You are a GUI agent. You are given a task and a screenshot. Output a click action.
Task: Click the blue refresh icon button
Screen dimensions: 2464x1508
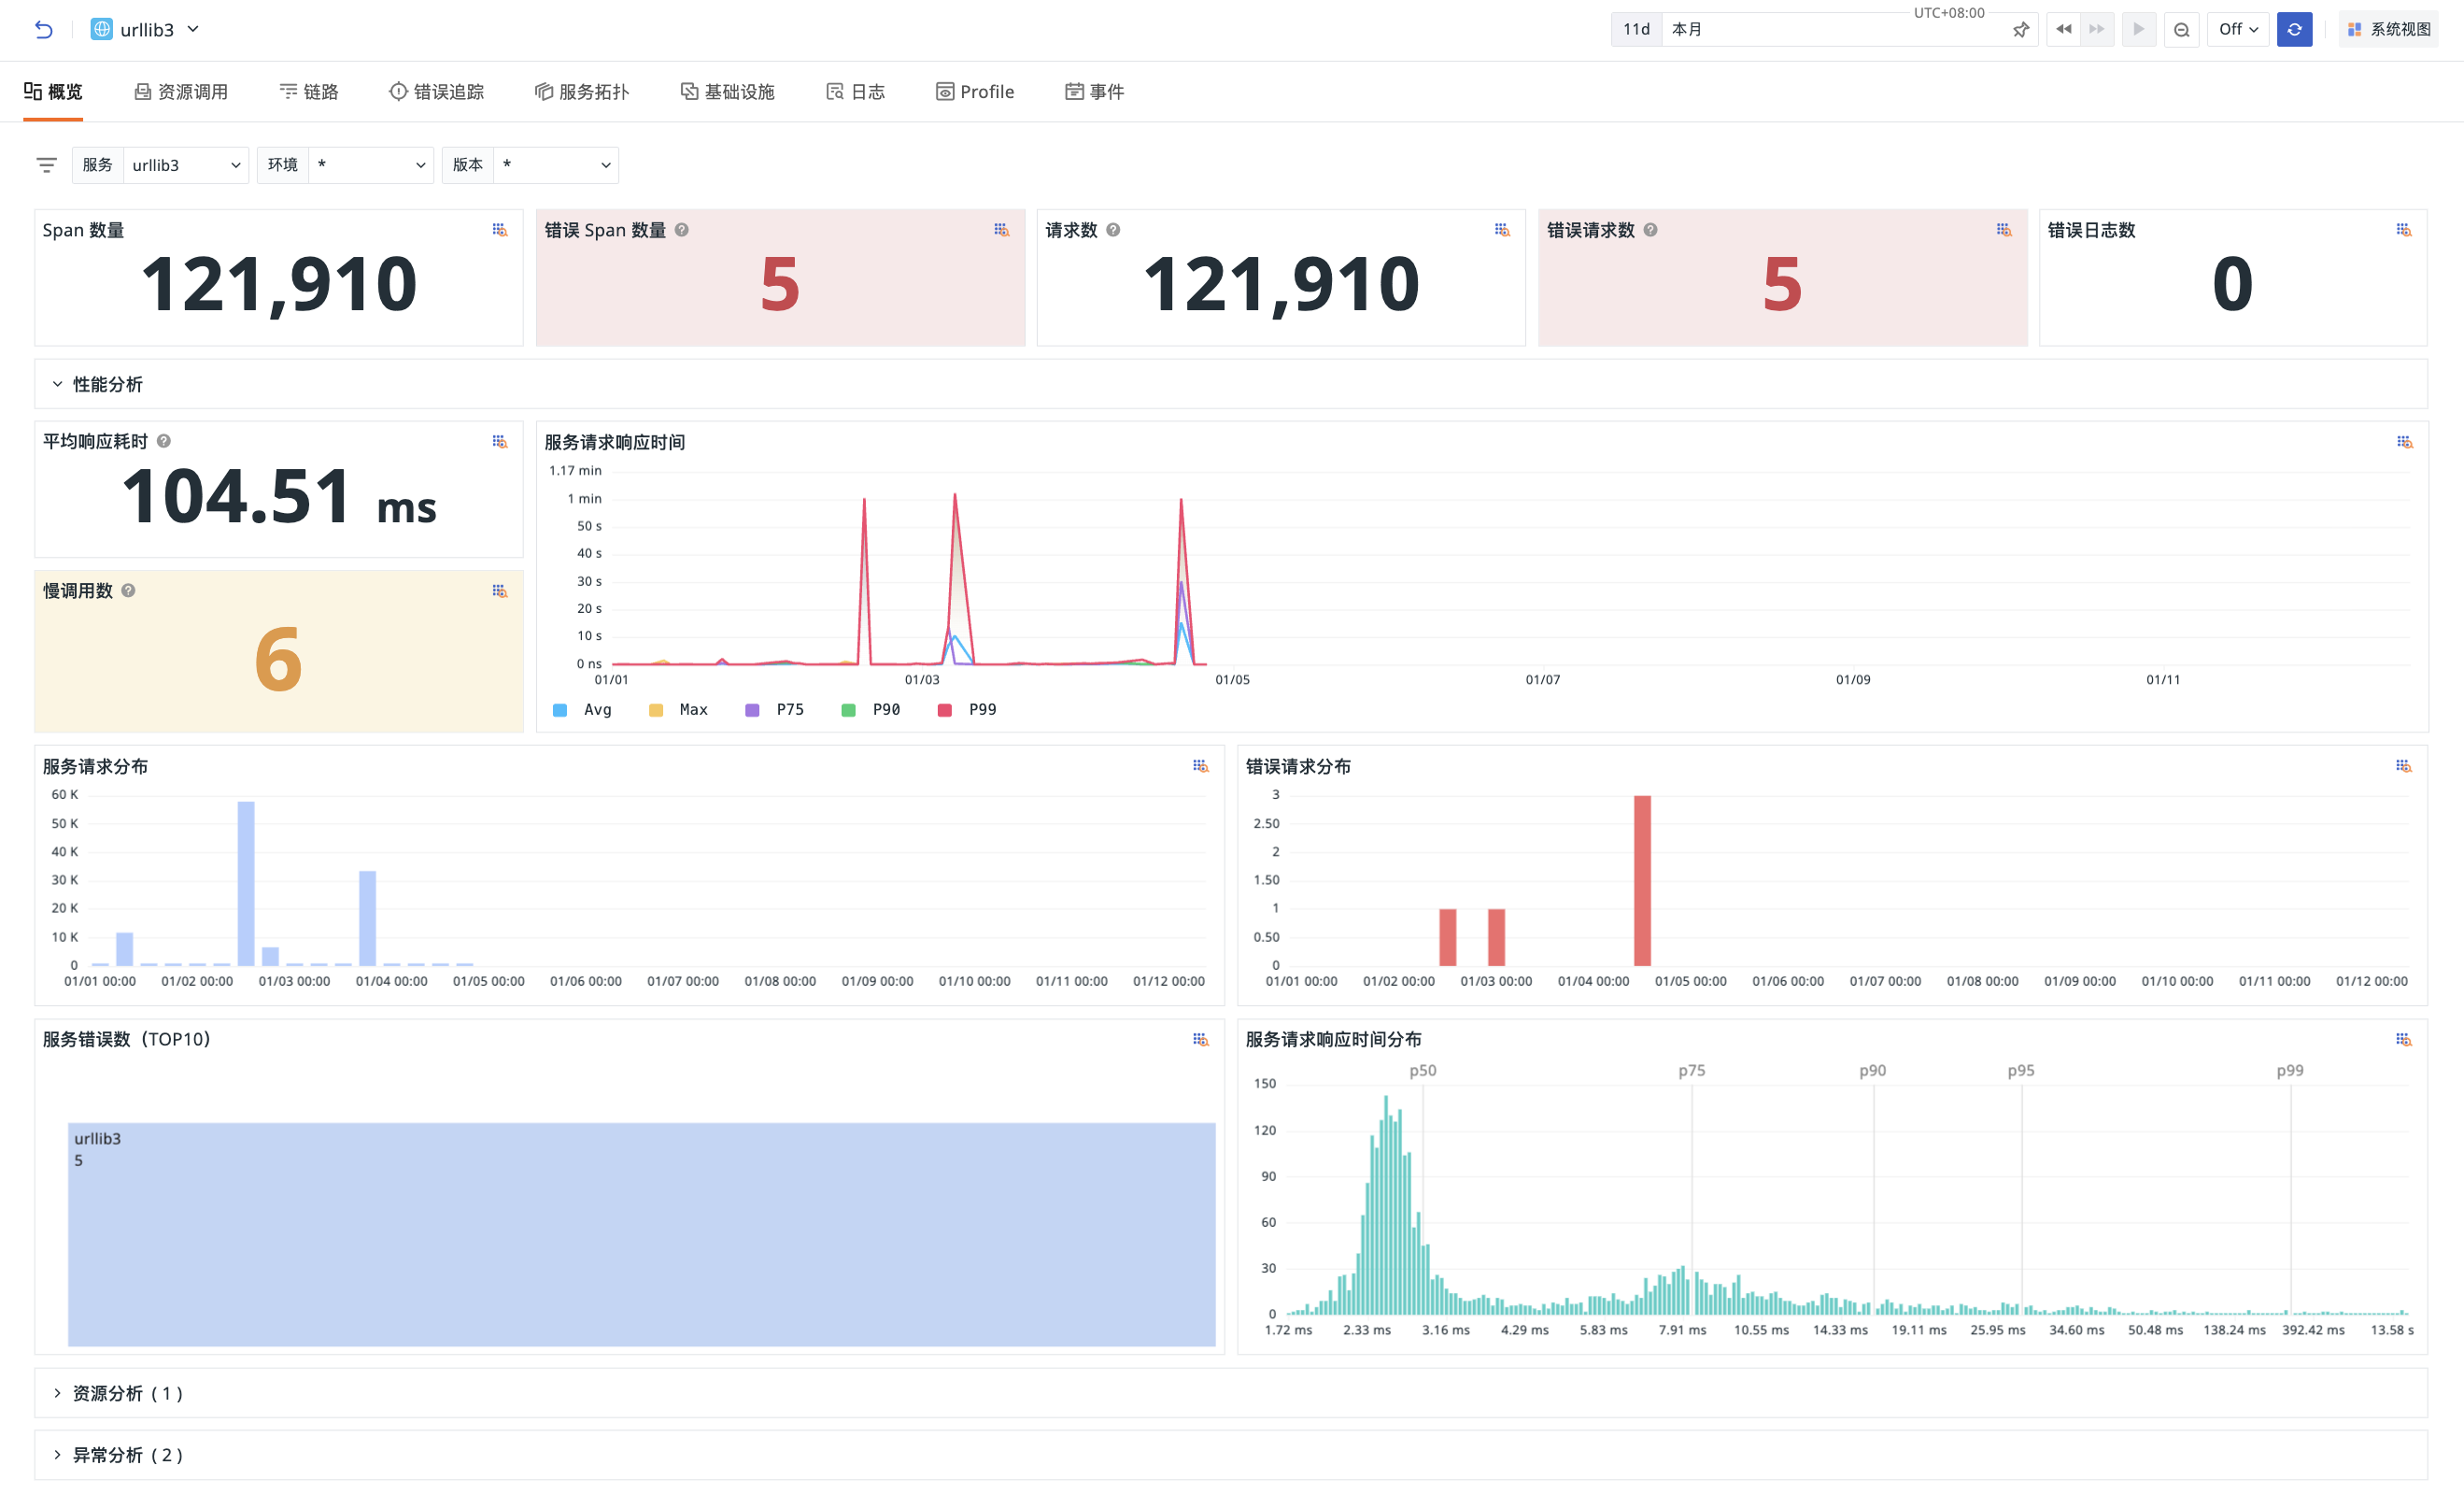[x=2294, y=29]
